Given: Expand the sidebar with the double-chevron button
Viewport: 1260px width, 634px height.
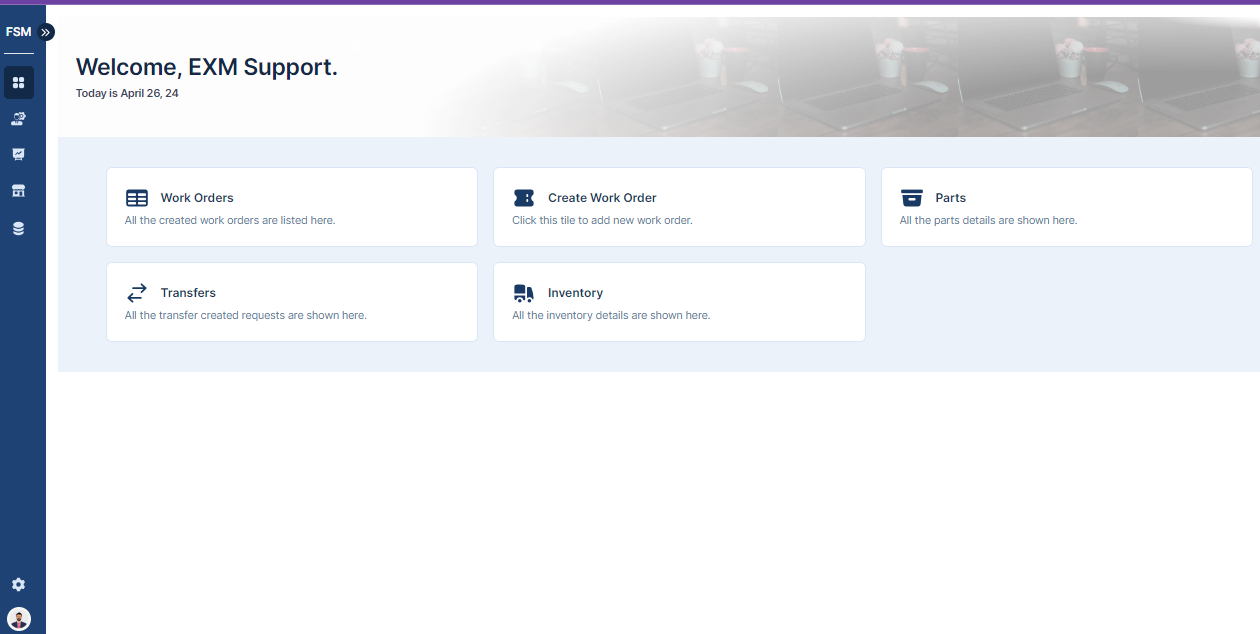Looking at the screenshot, I should click(46, 32).
